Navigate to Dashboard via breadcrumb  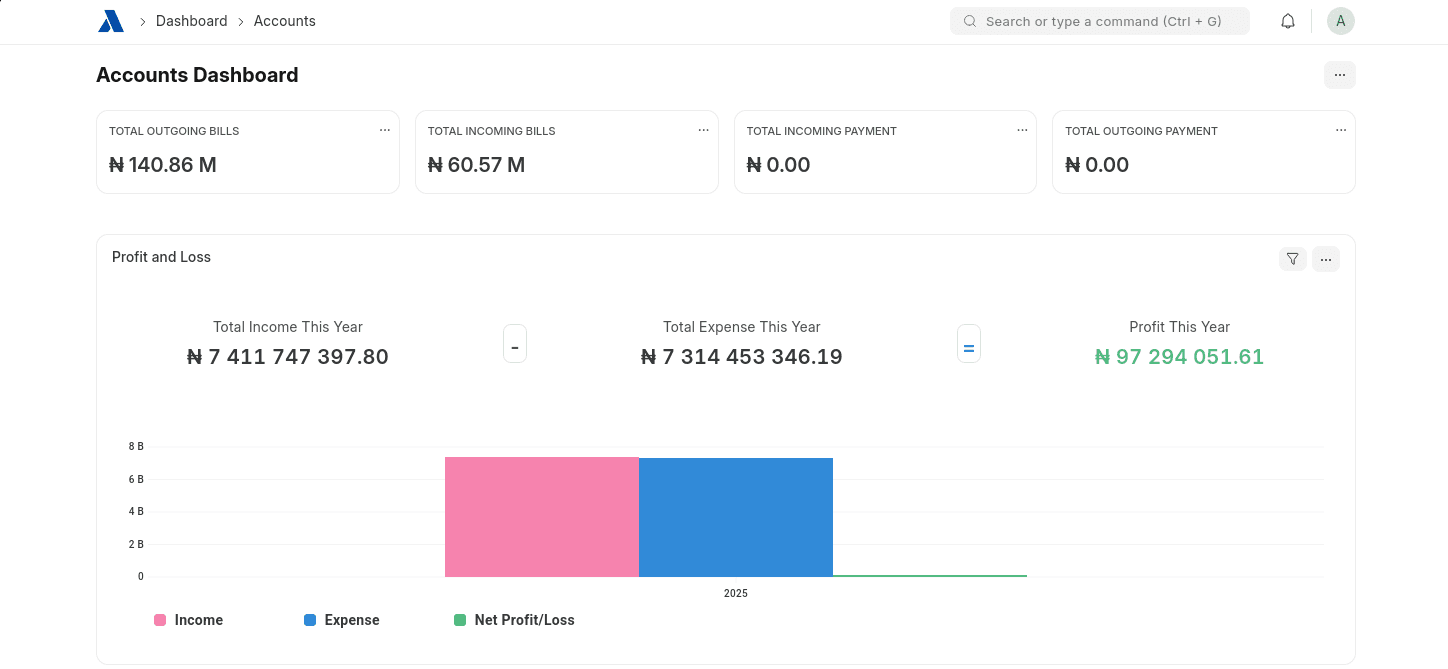tap(192, 20)
